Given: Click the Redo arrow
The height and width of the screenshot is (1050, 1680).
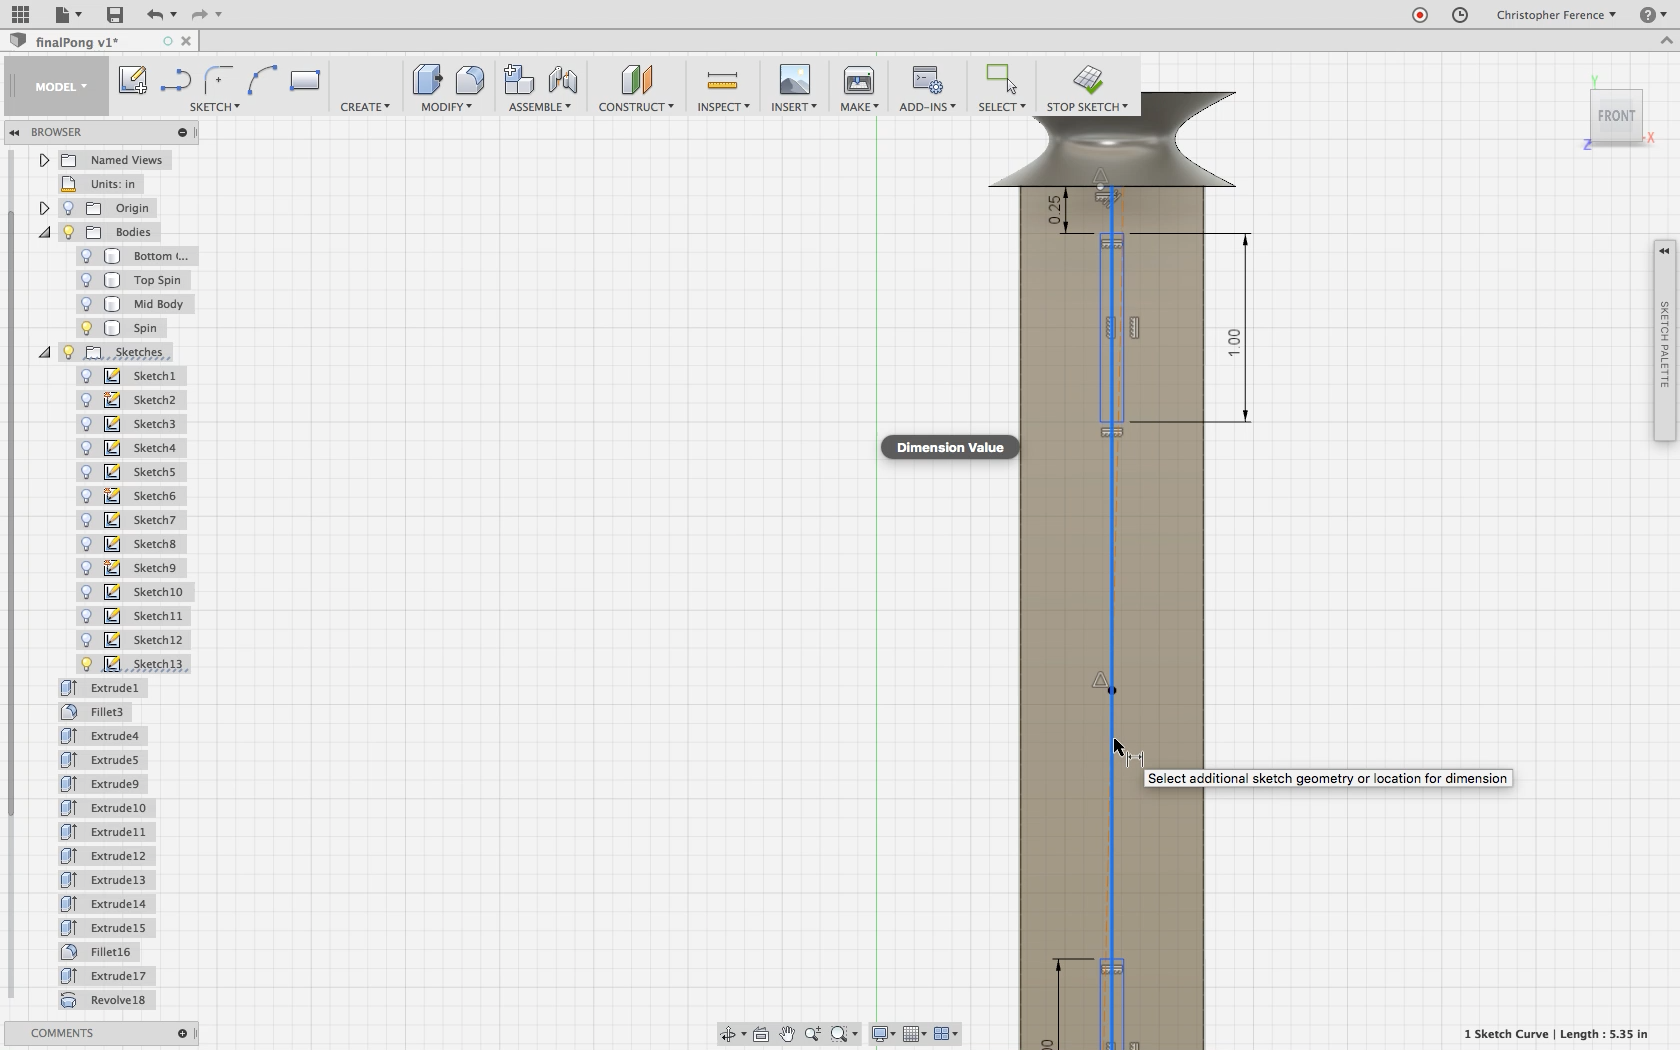Looking at the screenshot, I should click(x=199, y=14).
